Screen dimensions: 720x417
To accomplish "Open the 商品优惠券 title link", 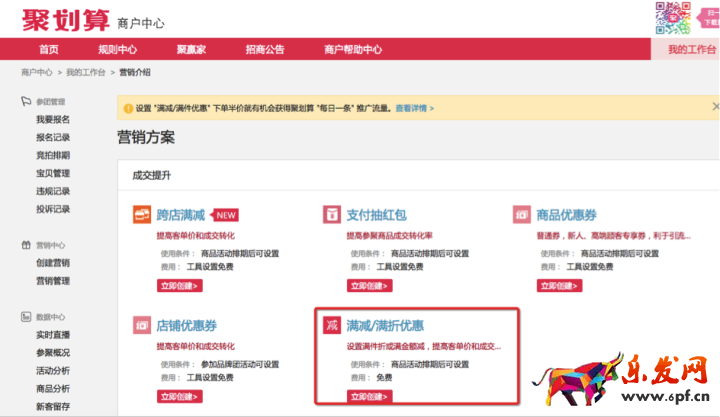I will (x=567, y=215).
